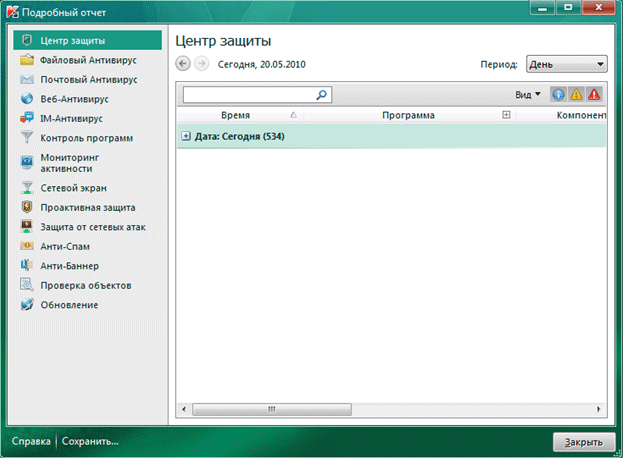Click the horizontal scrollbar thumb

pyautogui.click(x=272, y=409)
